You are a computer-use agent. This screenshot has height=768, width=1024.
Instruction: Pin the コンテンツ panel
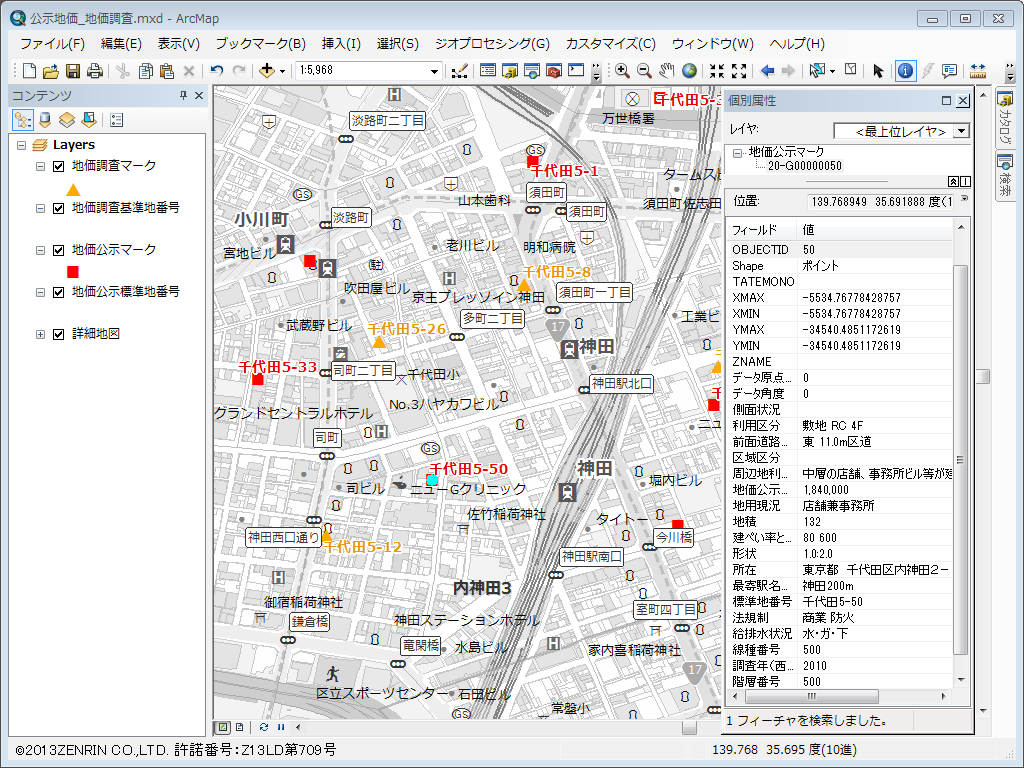tap(184, 95)
